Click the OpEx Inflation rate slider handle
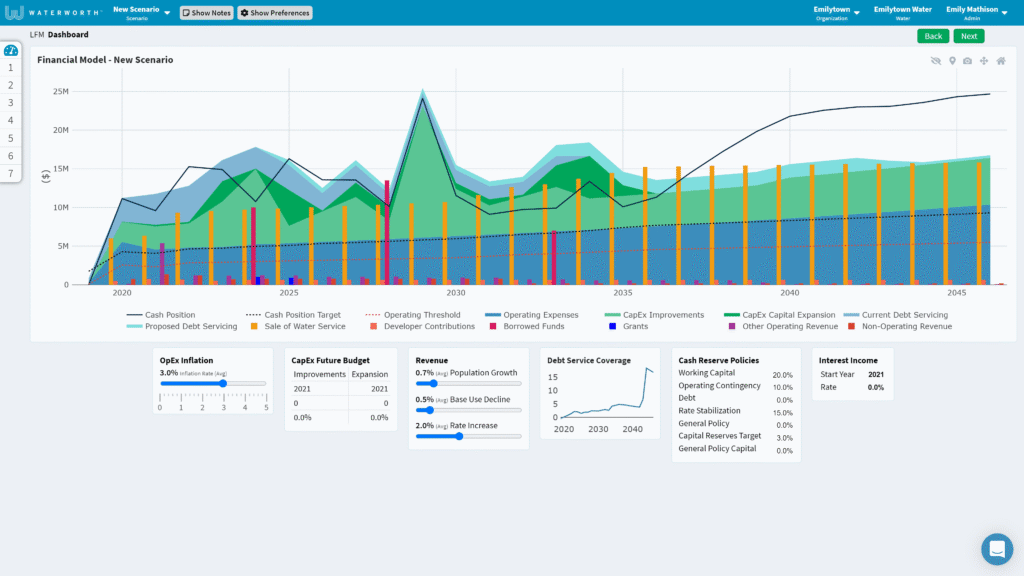This screenshot has width=1024, height=576. (x=223, y=383)
